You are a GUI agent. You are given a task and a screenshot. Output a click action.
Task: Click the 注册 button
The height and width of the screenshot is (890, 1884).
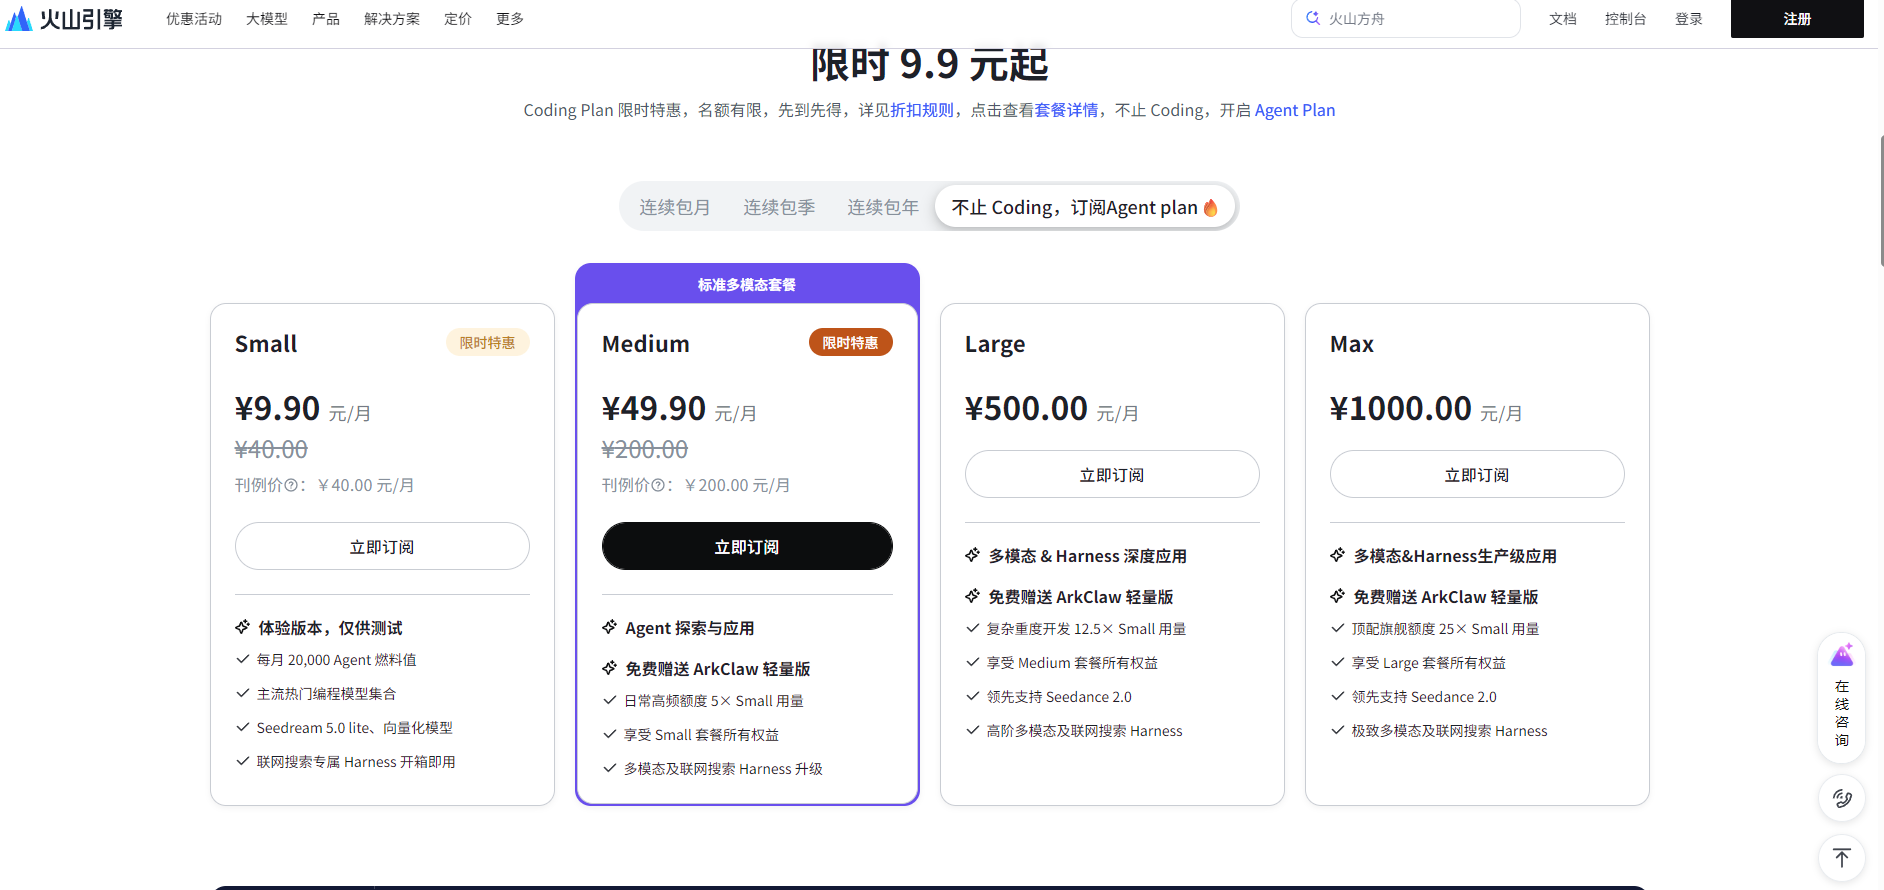click(1797, 19)
